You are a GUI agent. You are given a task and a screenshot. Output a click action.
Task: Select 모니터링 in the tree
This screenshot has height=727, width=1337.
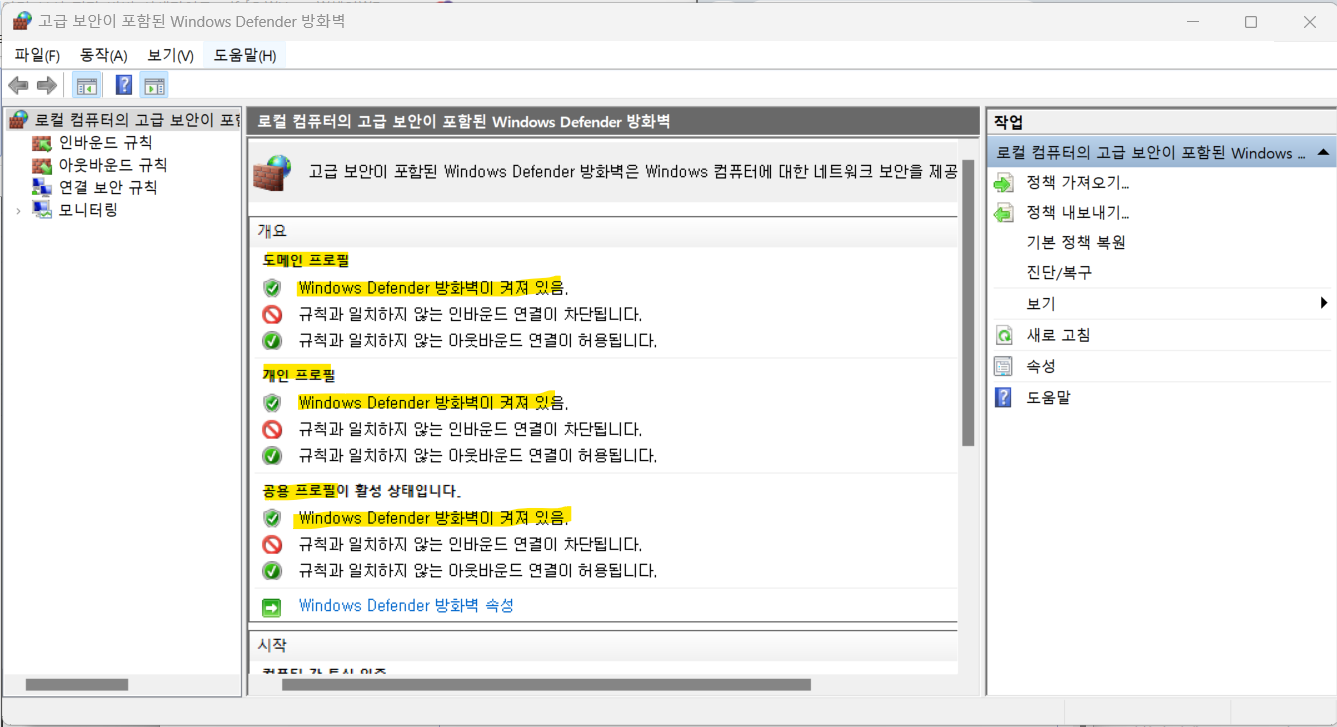click(88, 210)
